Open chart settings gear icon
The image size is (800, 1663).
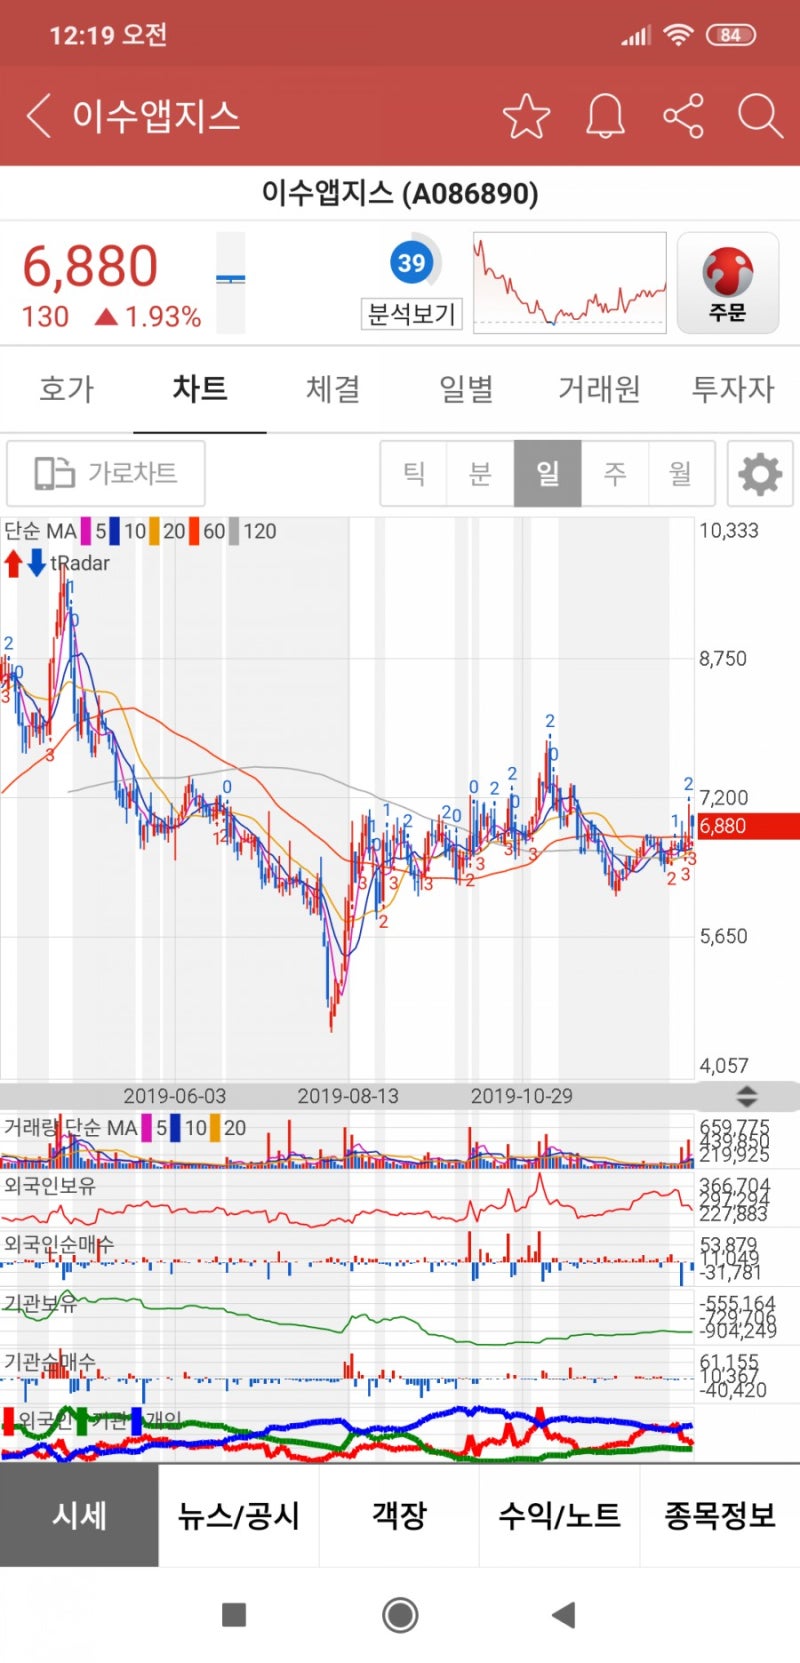(x=760, y=473)
